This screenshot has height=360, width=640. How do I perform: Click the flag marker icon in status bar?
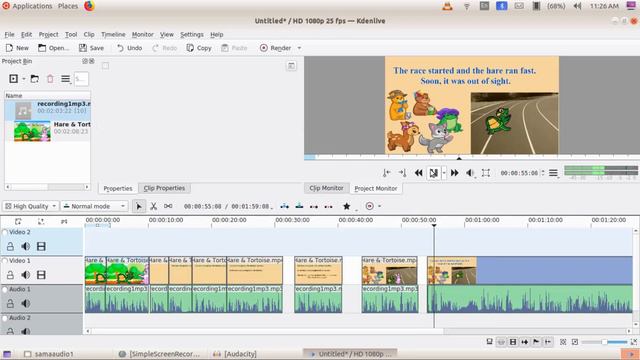coord(536,342)
